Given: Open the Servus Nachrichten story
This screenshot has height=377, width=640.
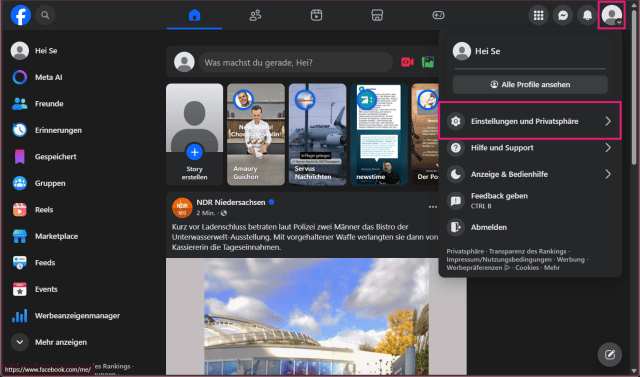Looking at the screenshot, I should coord(318,134).
